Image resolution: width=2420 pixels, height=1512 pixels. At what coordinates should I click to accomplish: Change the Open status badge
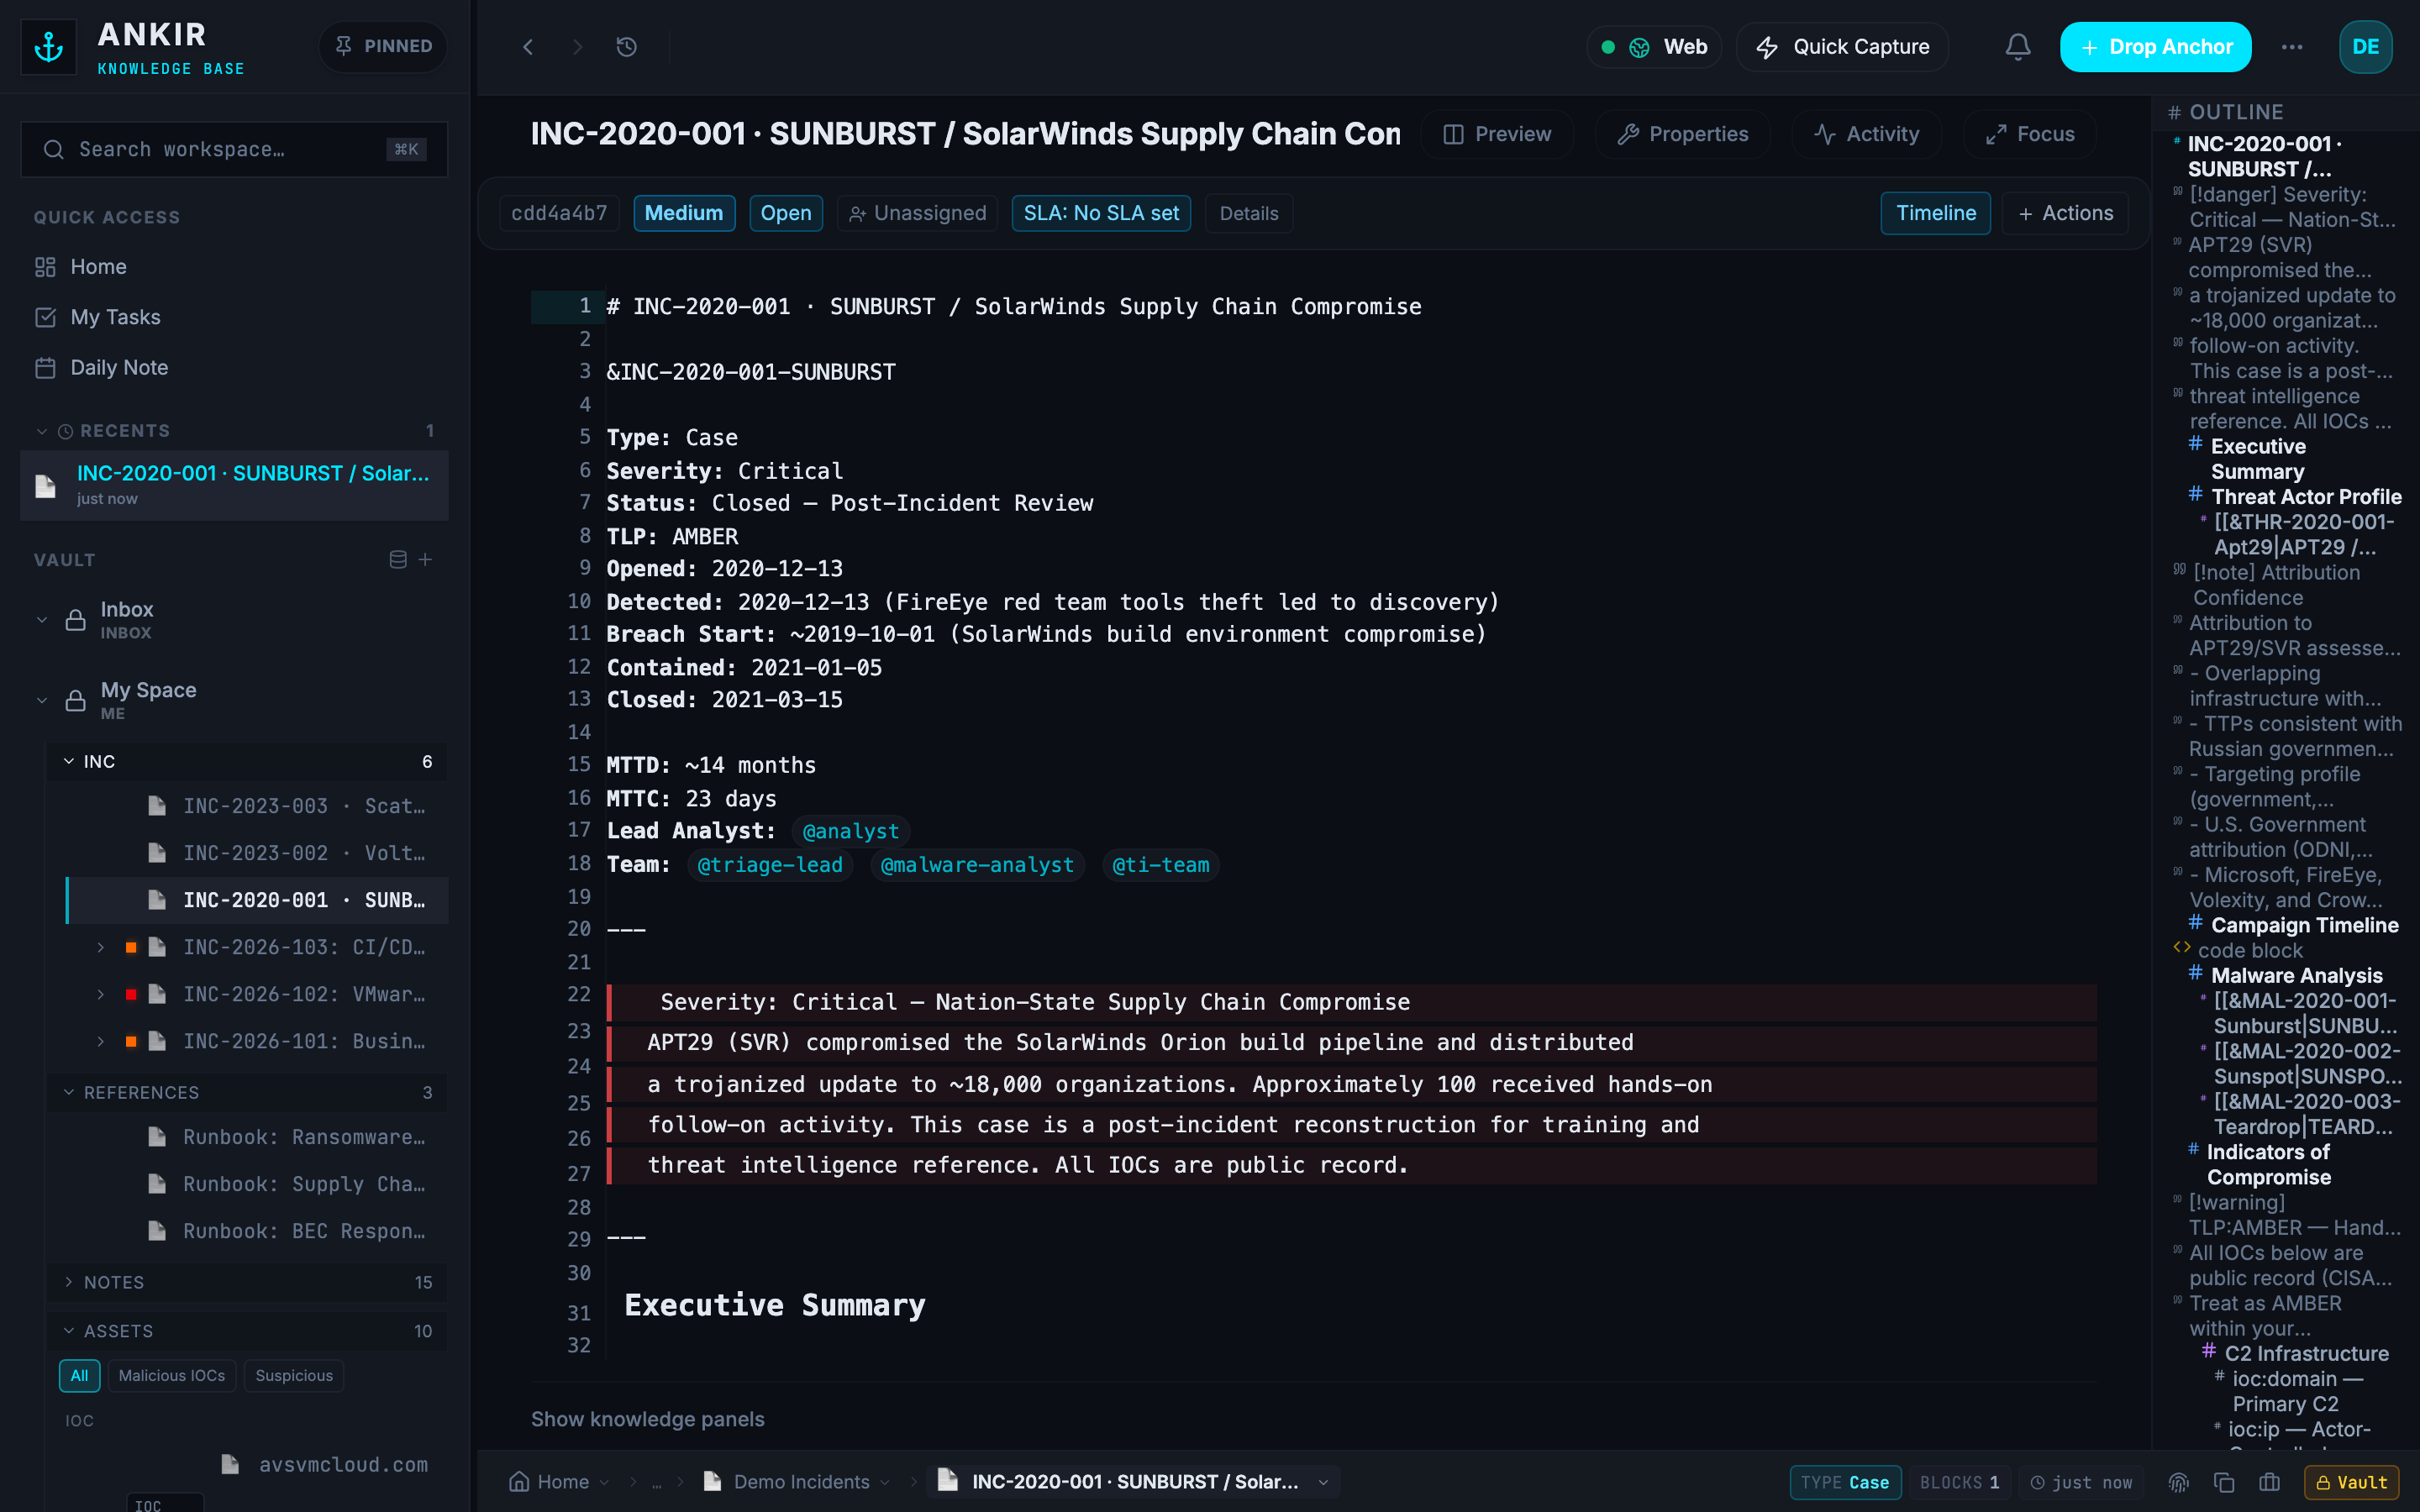pyautogui.click(x=786, y=213)
